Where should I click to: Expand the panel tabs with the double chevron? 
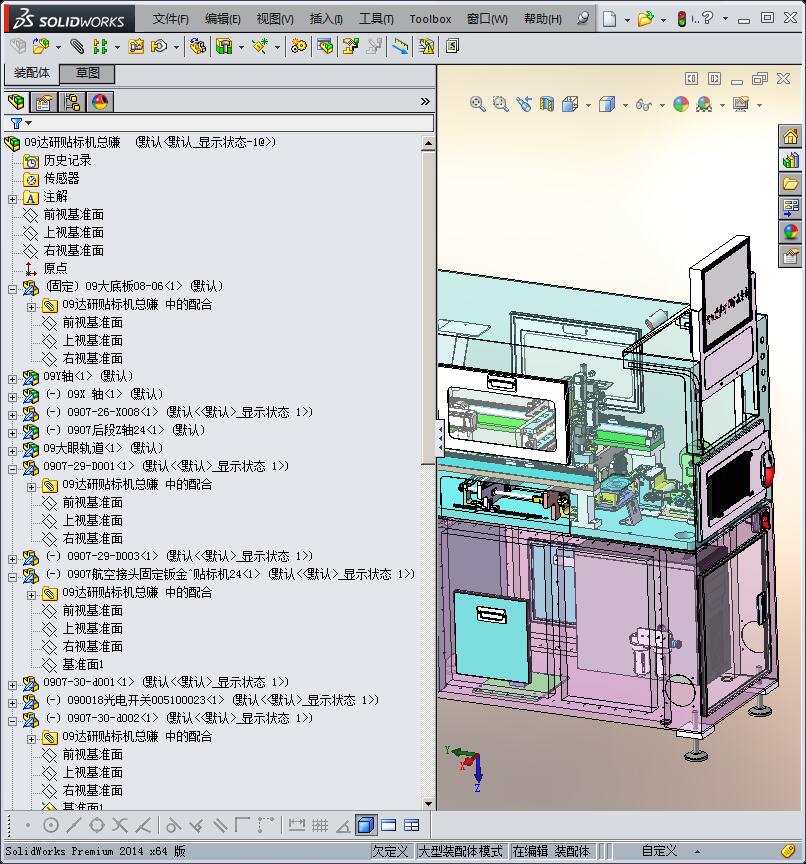425,101
